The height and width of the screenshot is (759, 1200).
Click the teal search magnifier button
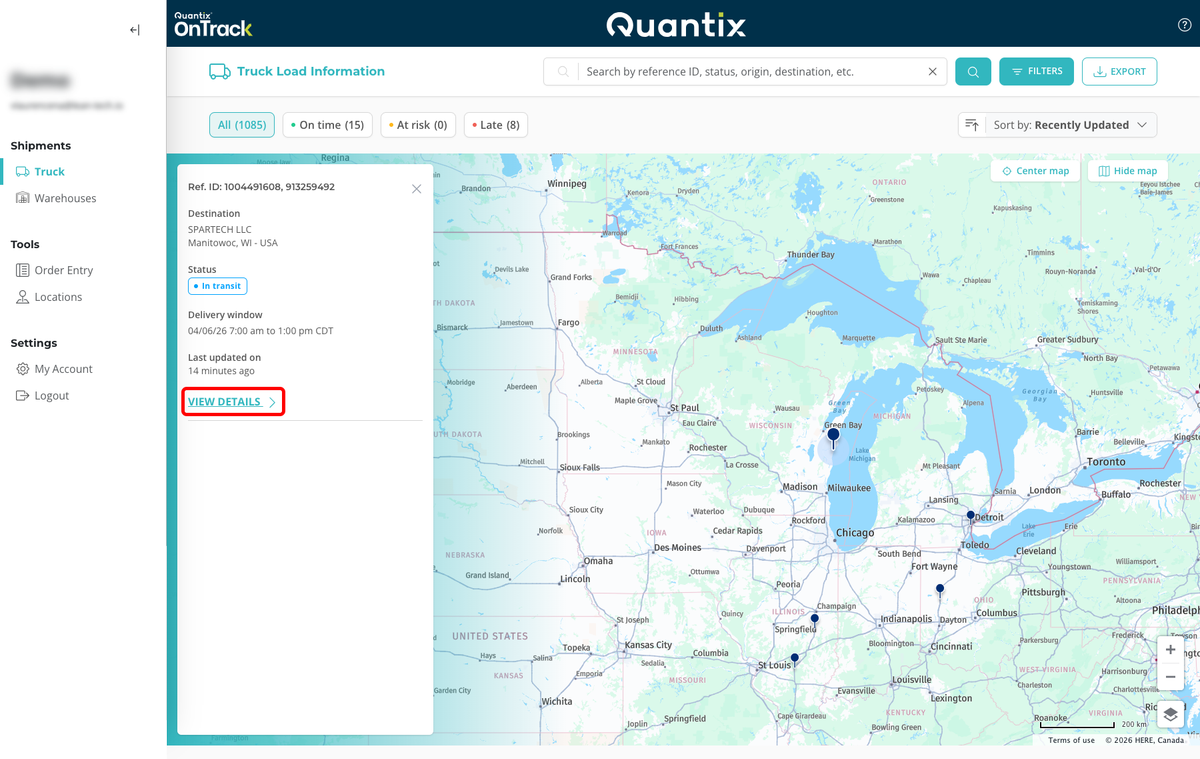tap(972, 72)
